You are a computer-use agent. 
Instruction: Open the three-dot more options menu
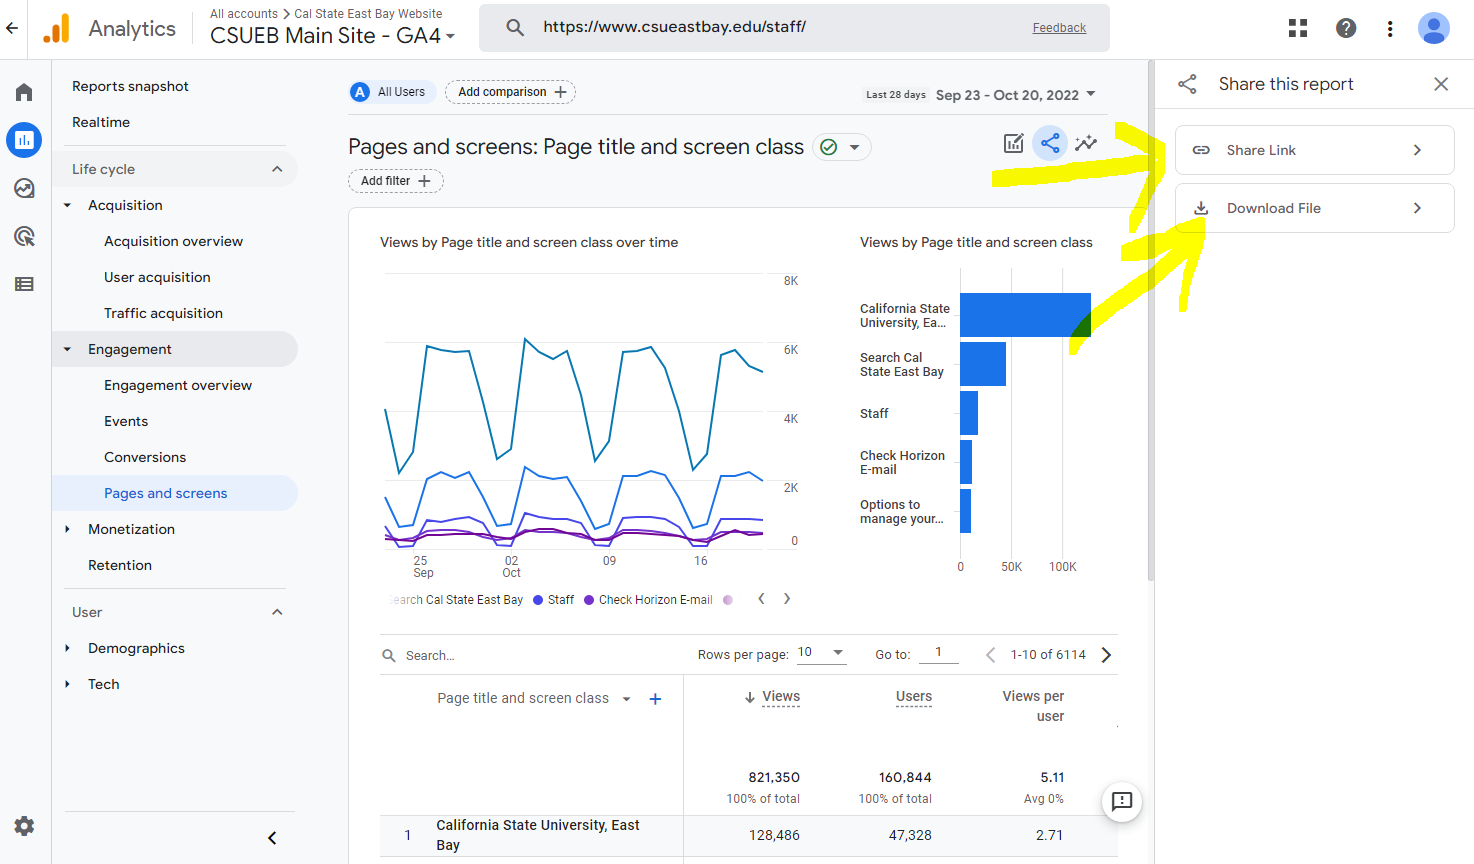click(x=1390, y=28)
